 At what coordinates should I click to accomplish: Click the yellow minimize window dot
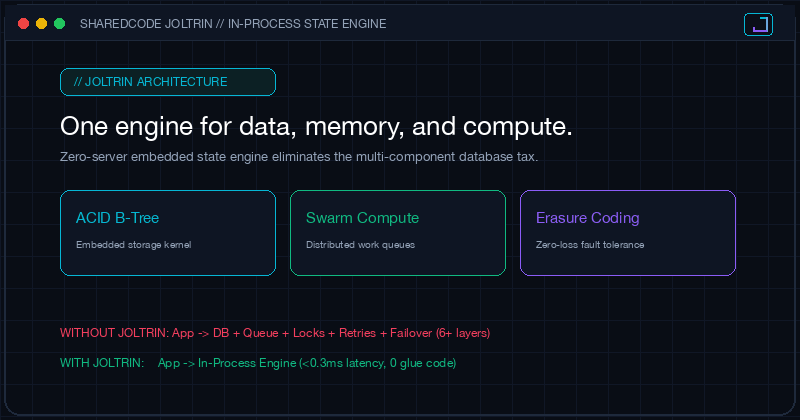click(41, 23)
